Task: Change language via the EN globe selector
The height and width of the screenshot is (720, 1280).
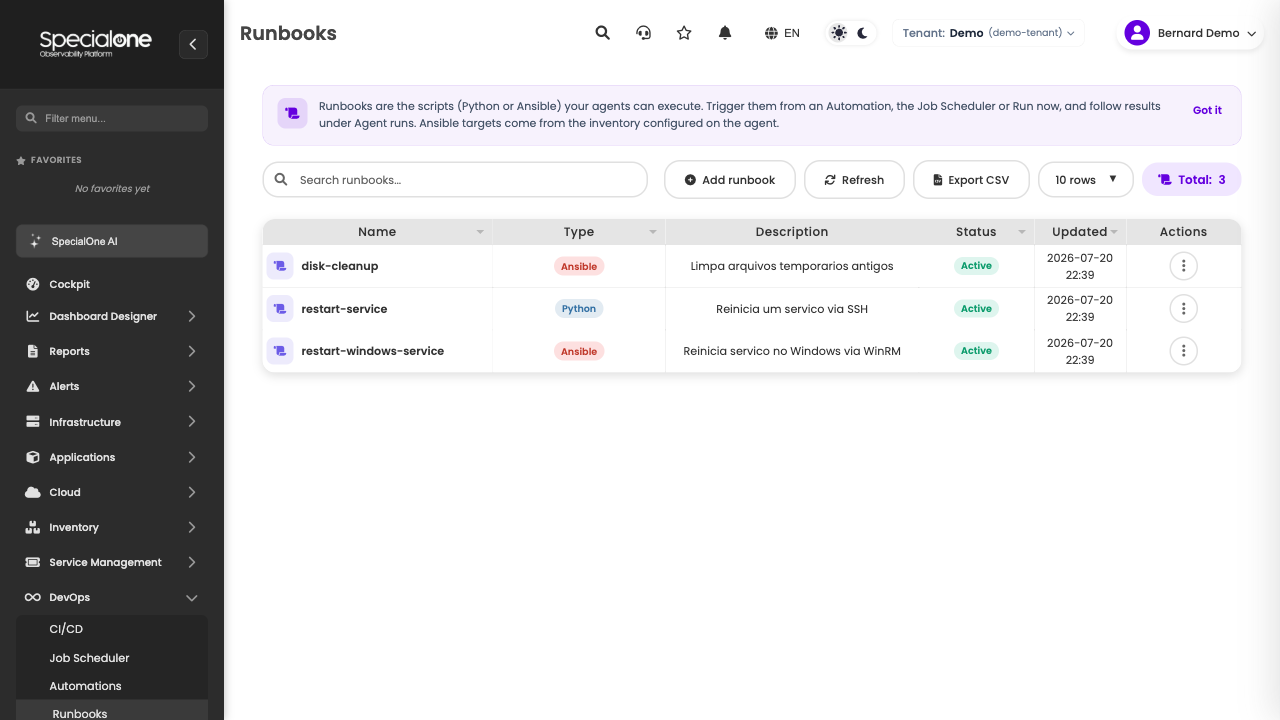Action: click(x=782, y=33)
